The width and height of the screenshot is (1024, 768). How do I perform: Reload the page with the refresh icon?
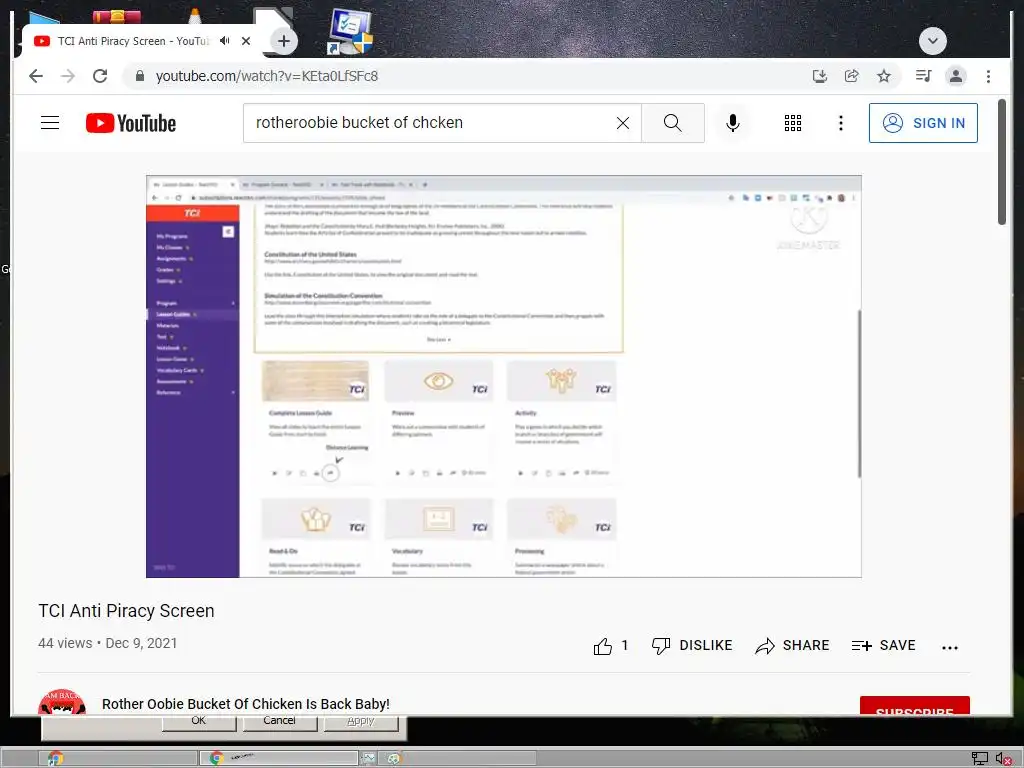point(100,76)
